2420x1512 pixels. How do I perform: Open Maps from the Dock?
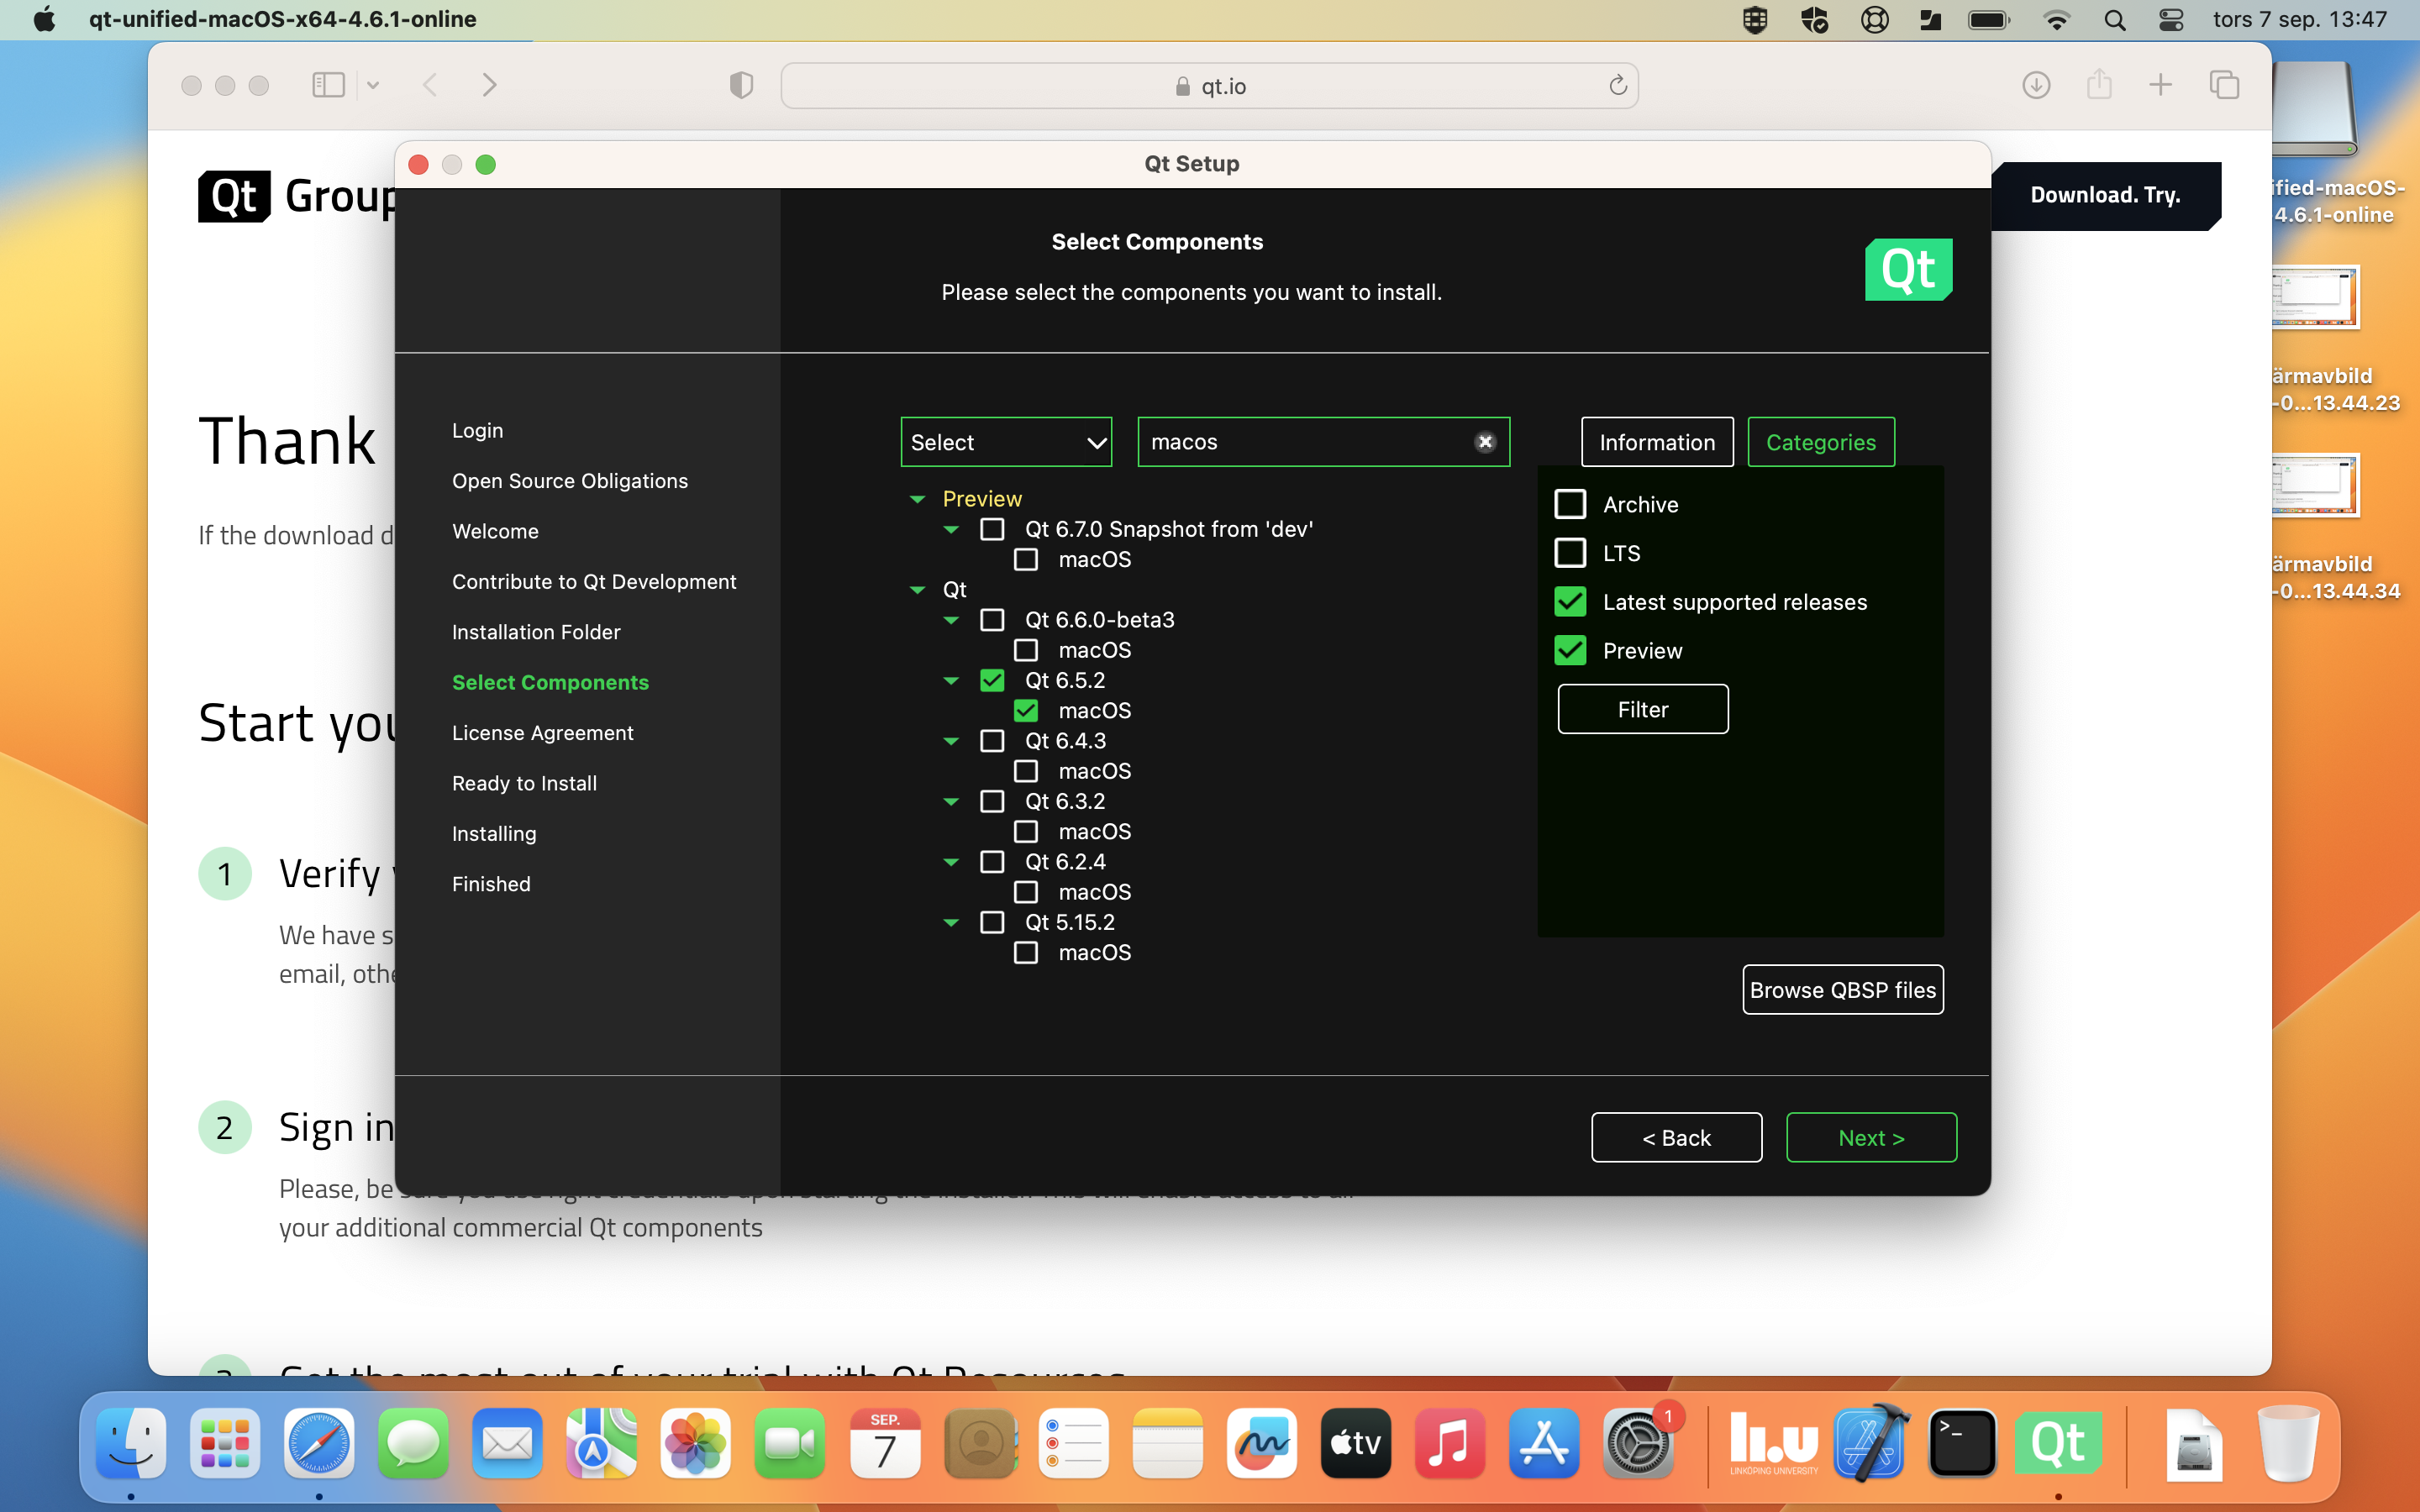pyautogui.click(x=601, y=1442)
